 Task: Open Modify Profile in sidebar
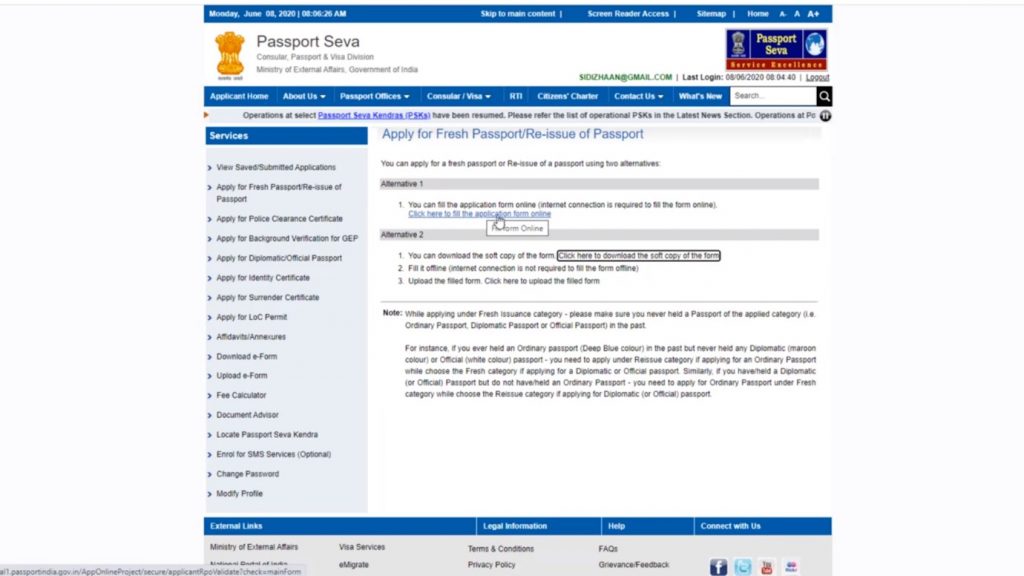click(x=240, y=494)
